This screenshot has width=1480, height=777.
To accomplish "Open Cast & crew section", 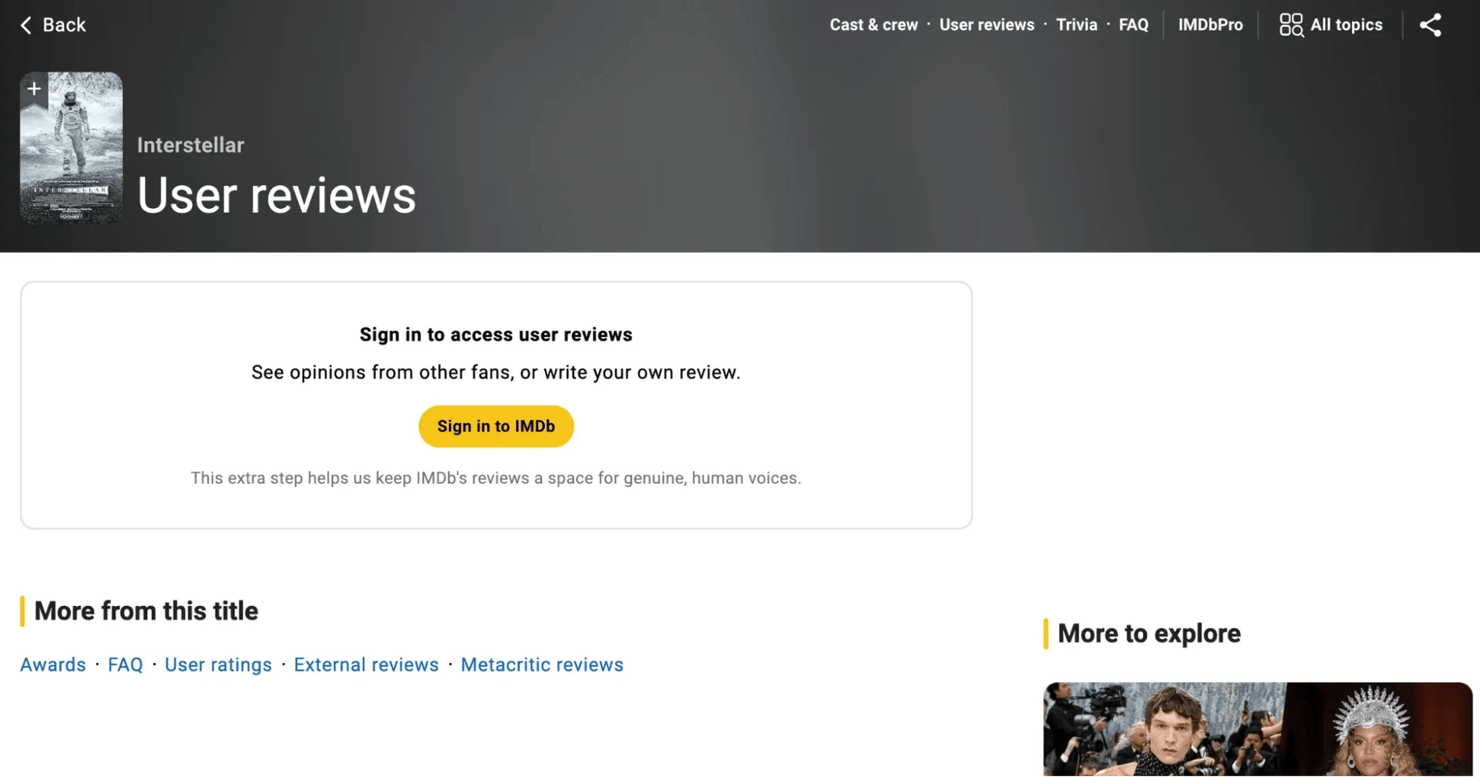I will point(873,25).
